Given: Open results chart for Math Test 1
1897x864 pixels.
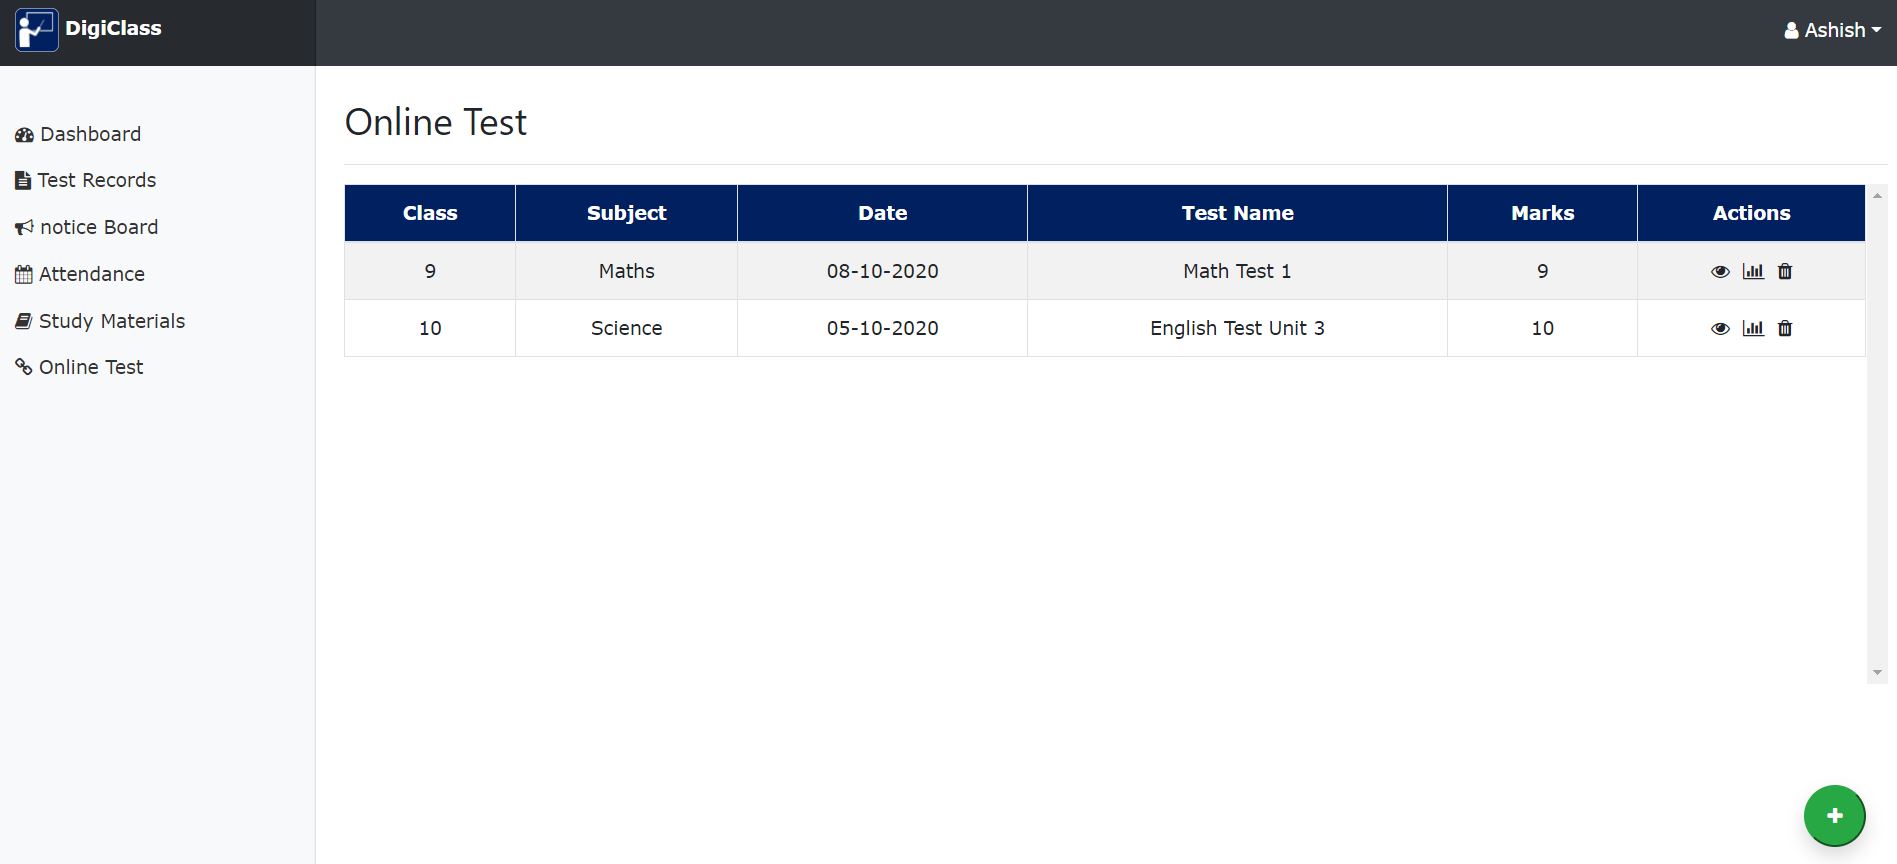Looking at the screenshot, I should tap(1753, 271).
